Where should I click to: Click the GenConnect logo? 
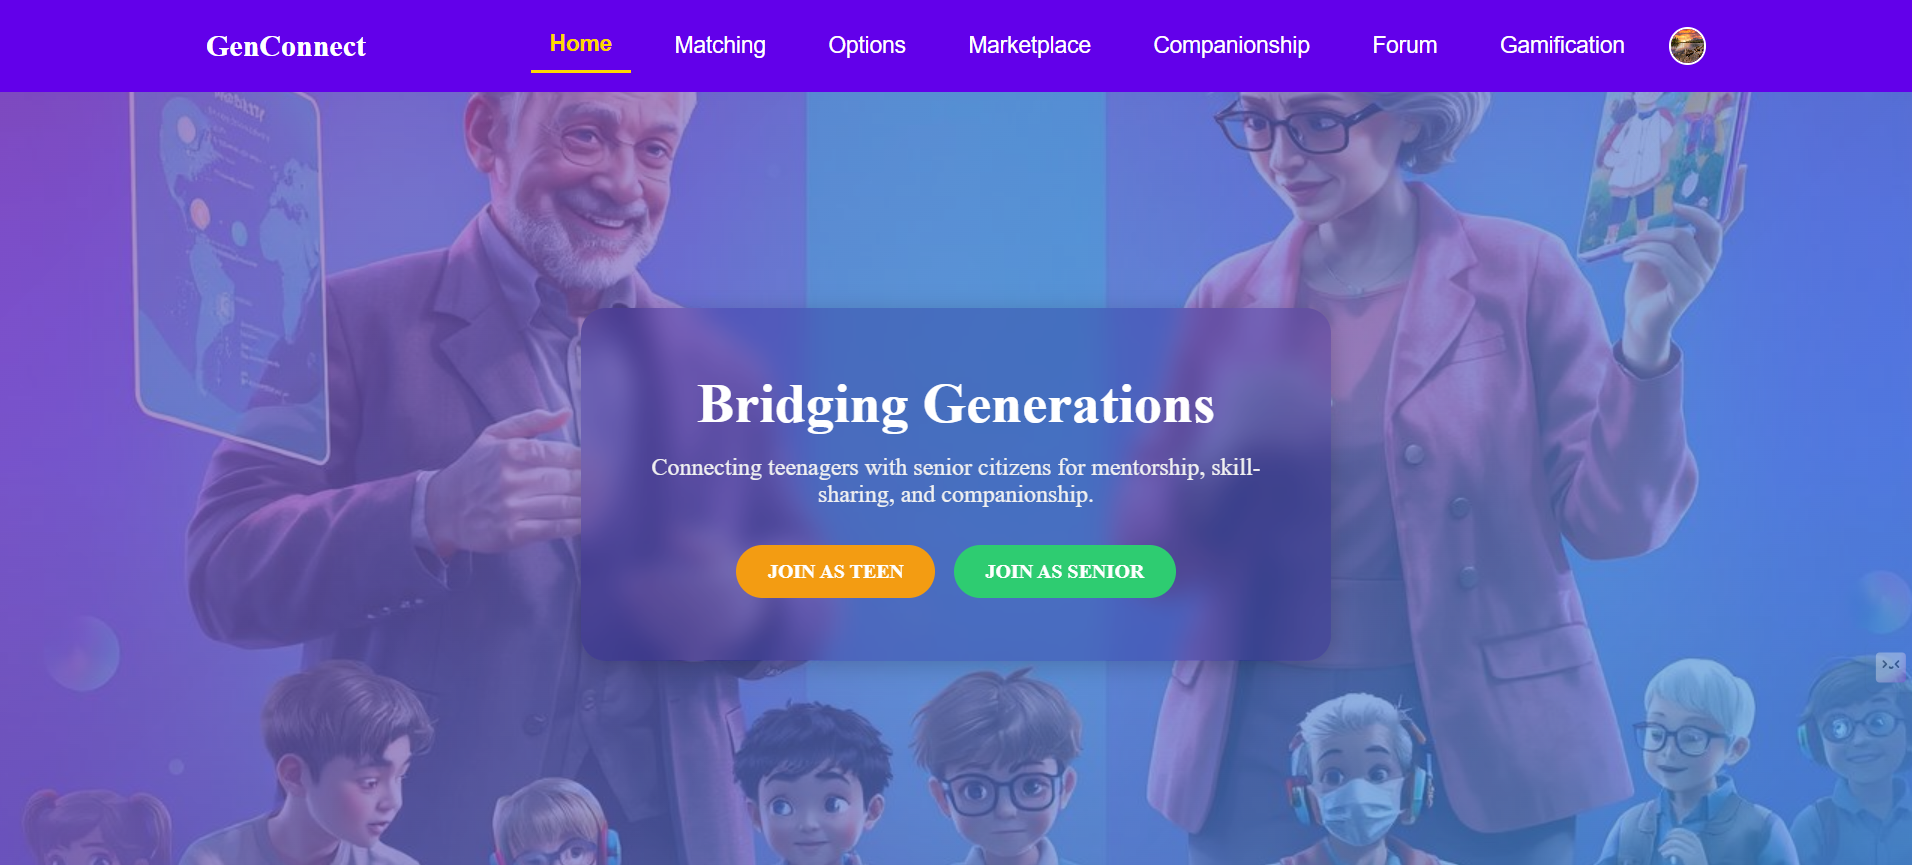click(286, 46)
